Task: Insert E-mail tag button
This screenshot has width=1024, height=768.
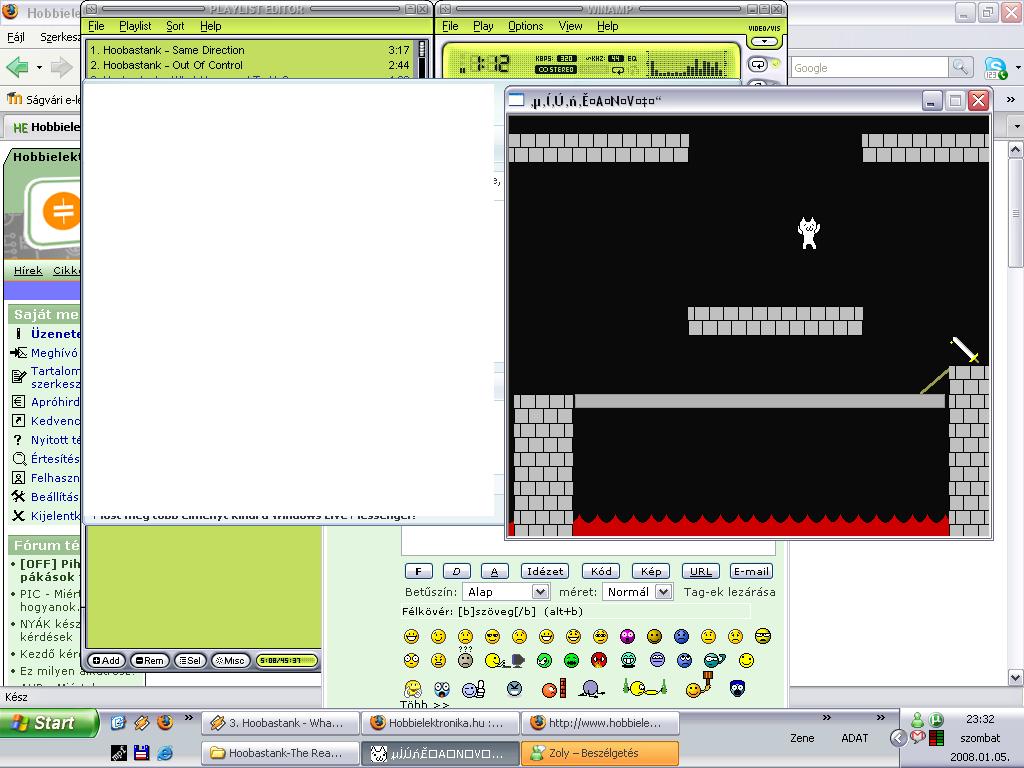Action: [751, 571]
